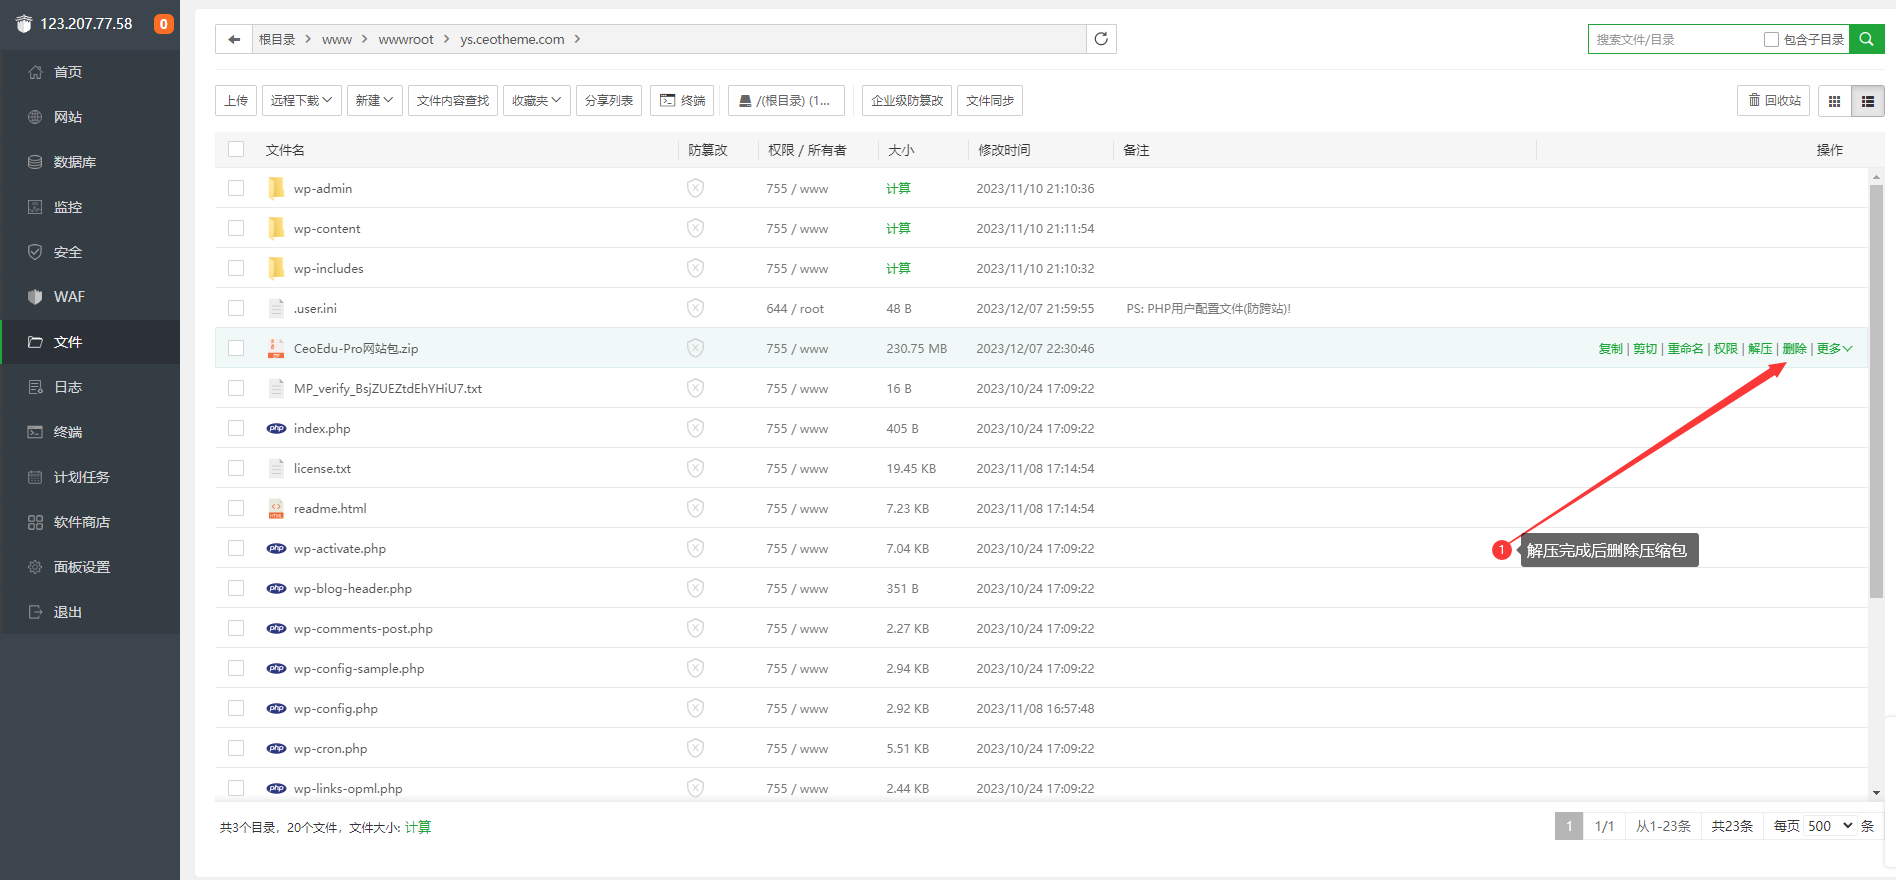
Task: Expand 收藏夹 favorites dropdown
Action: click(x=536, y=101)
